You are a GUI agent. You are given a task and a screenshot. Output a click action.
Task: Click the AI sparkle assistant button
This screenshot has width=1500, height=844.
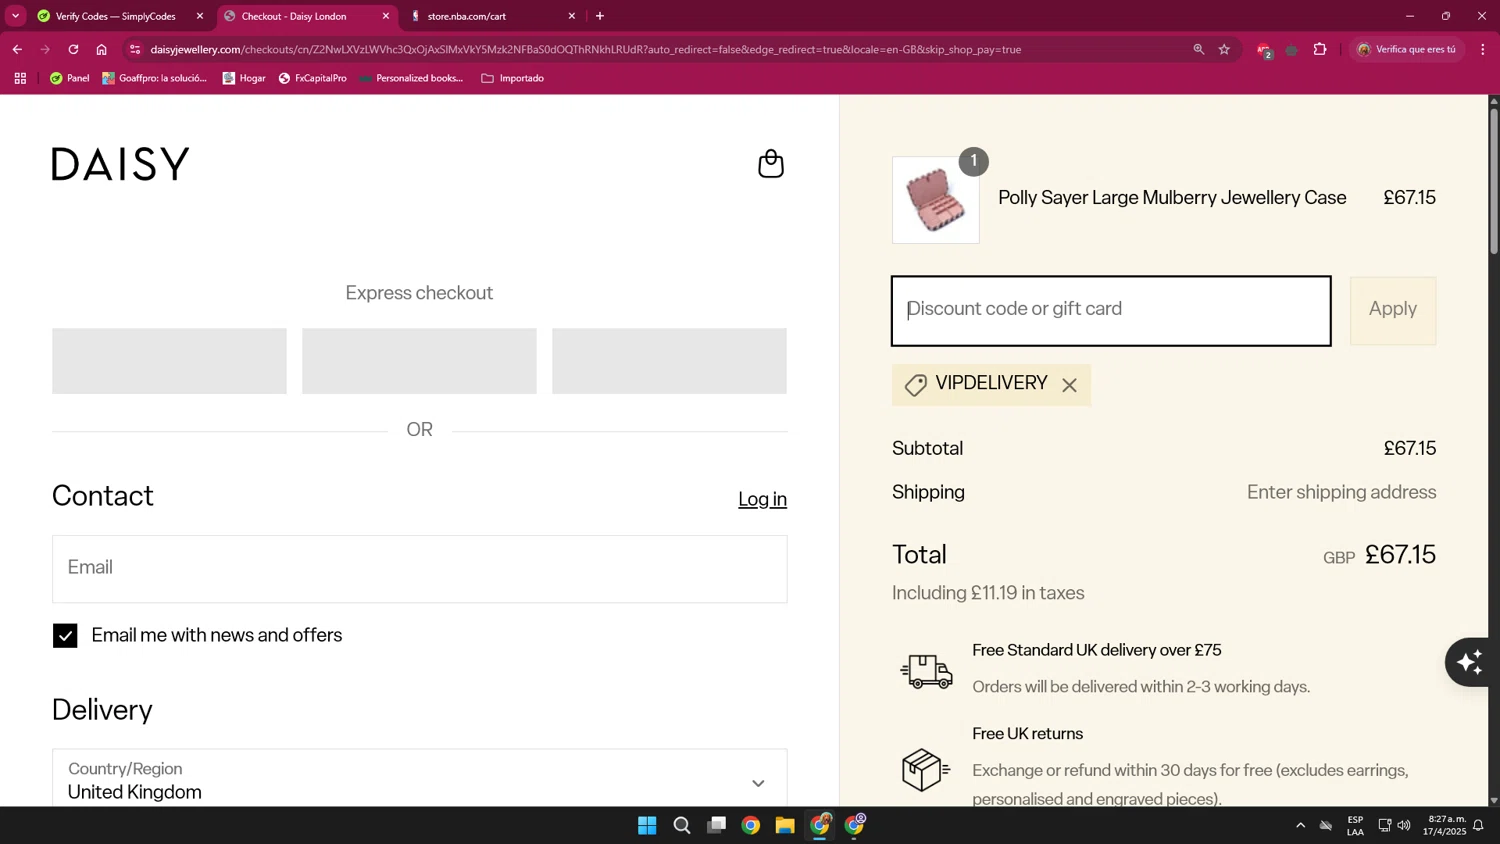[x=1468, y=662]
